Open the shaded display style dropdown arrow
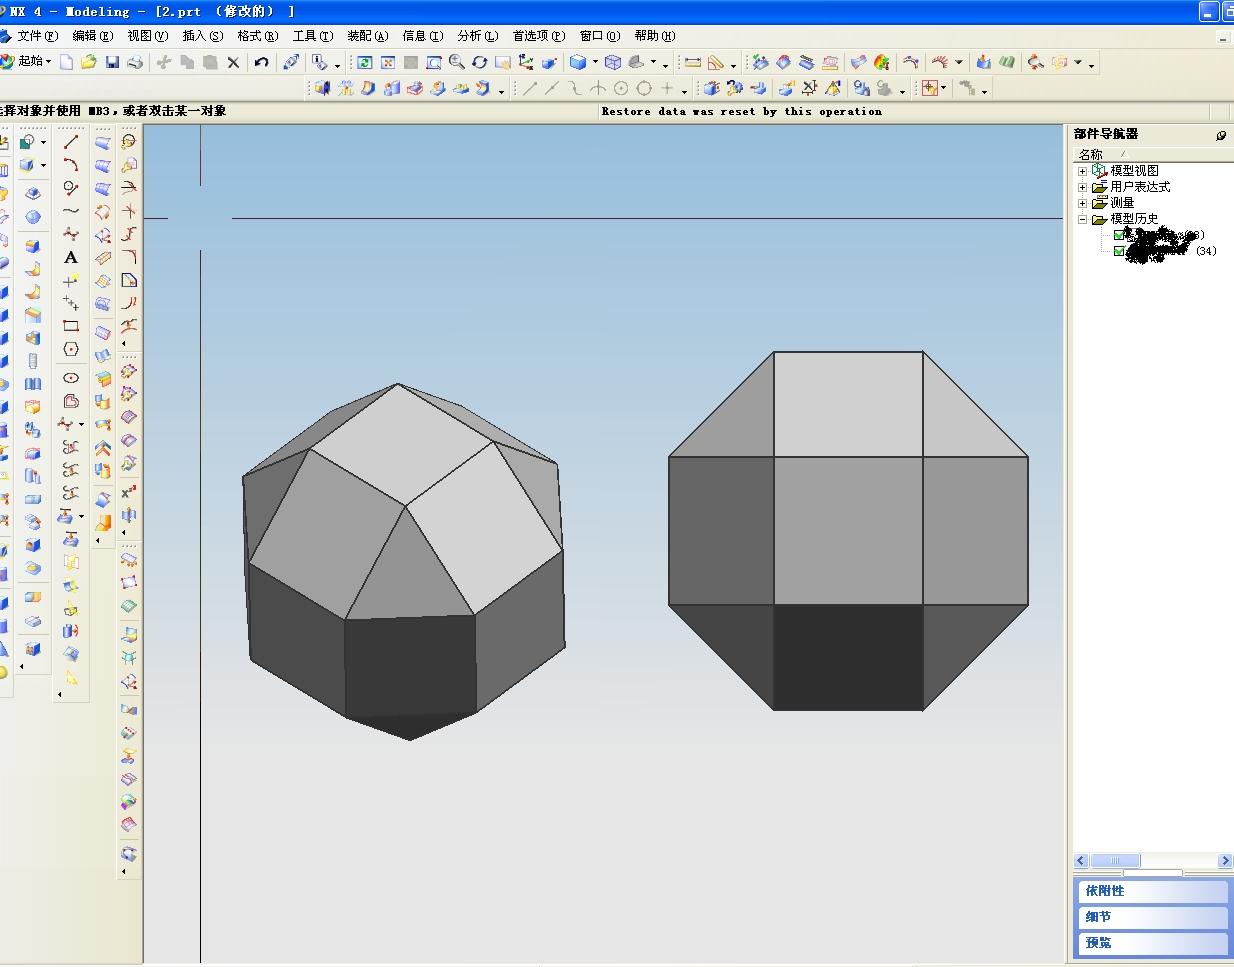The height and width of the screenshot is (967, 1234). tap(595, 62)
